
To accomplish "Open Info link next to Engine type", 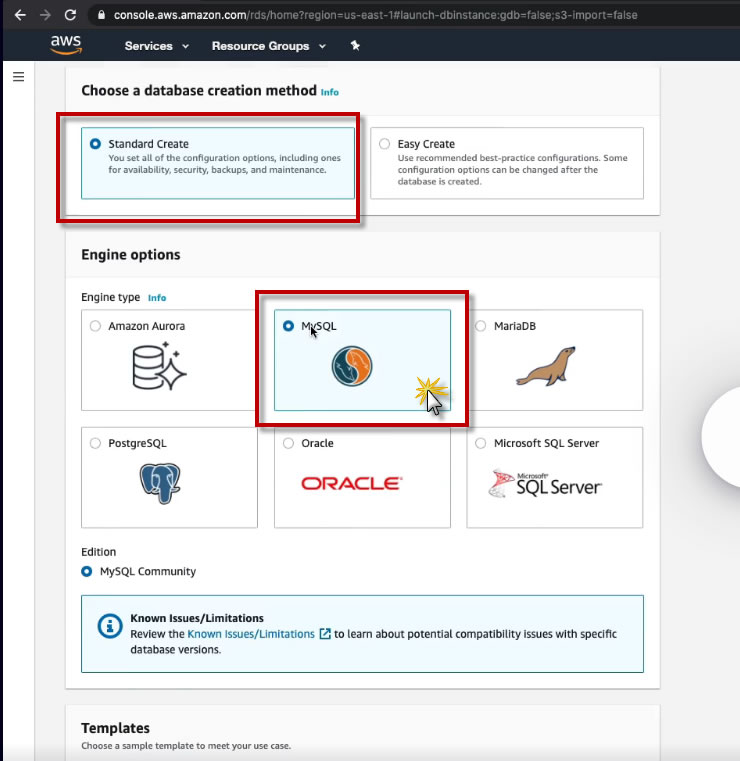I will pos(157,298).
